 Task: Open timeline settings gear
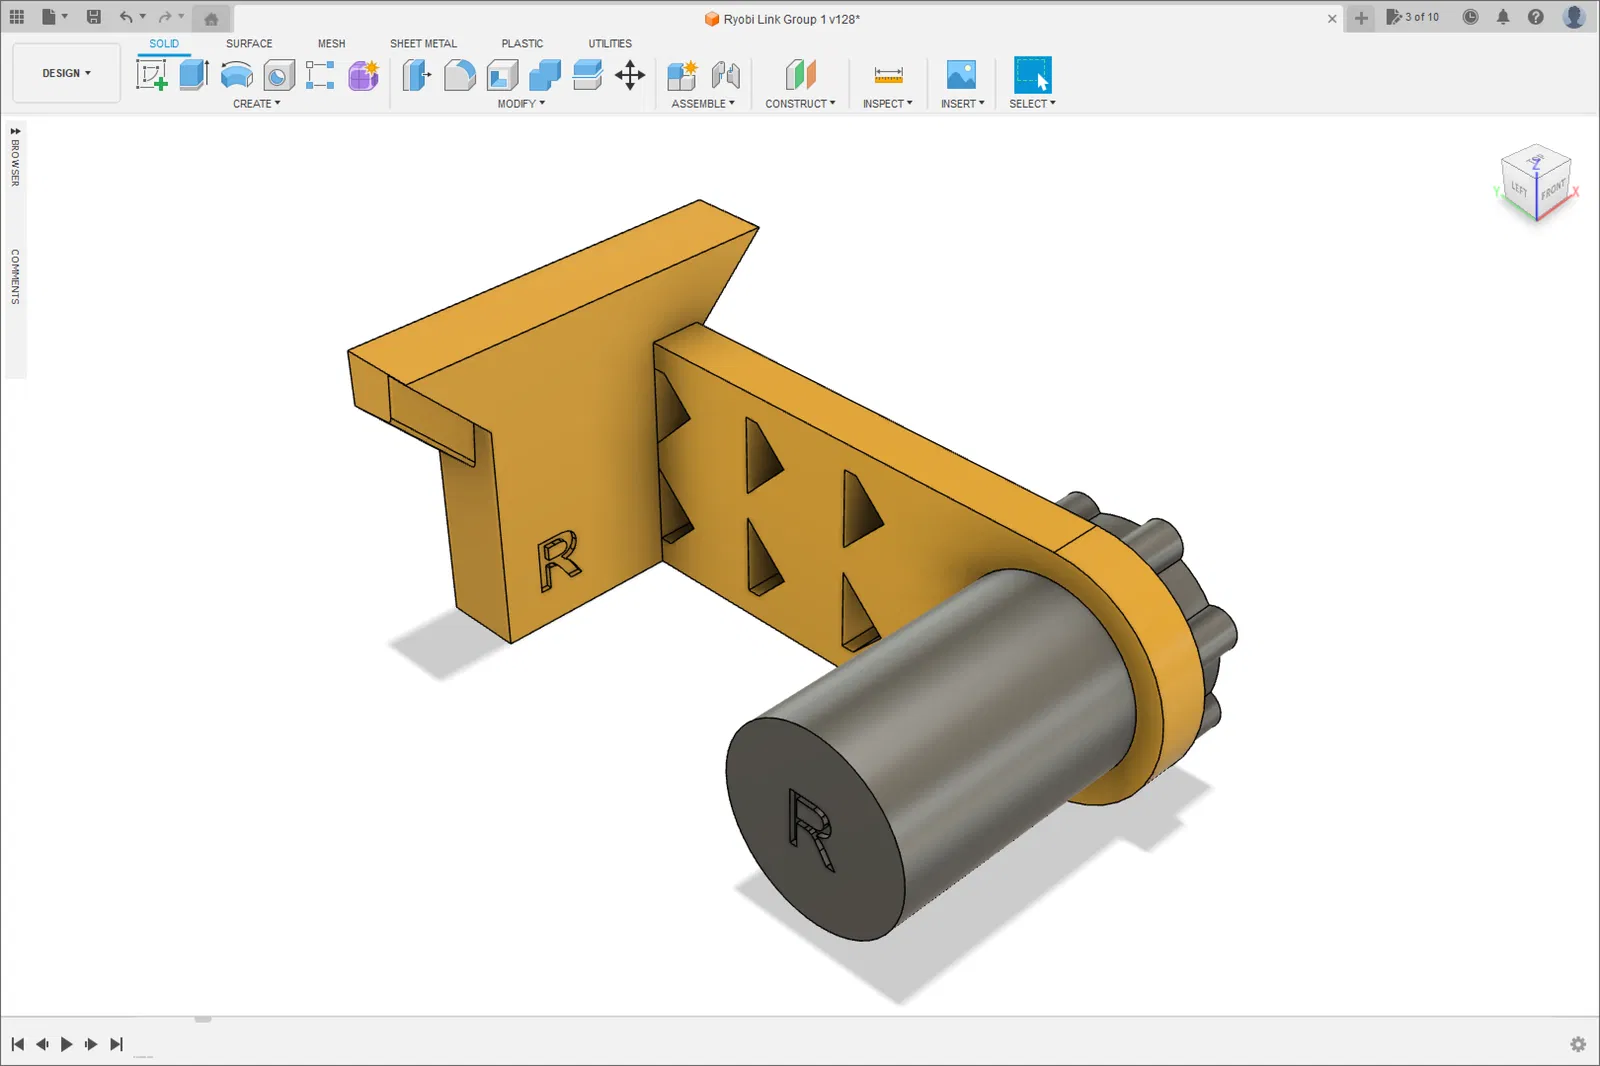[1578, 1044]
